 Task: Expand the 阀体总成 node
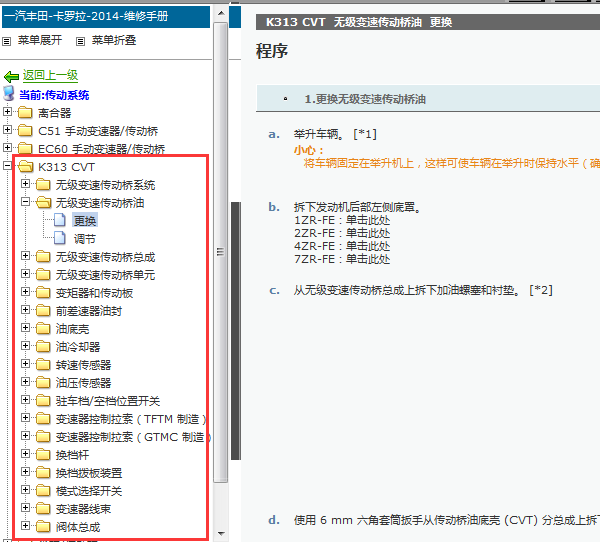pyautogui.click(x=25, y=526)
